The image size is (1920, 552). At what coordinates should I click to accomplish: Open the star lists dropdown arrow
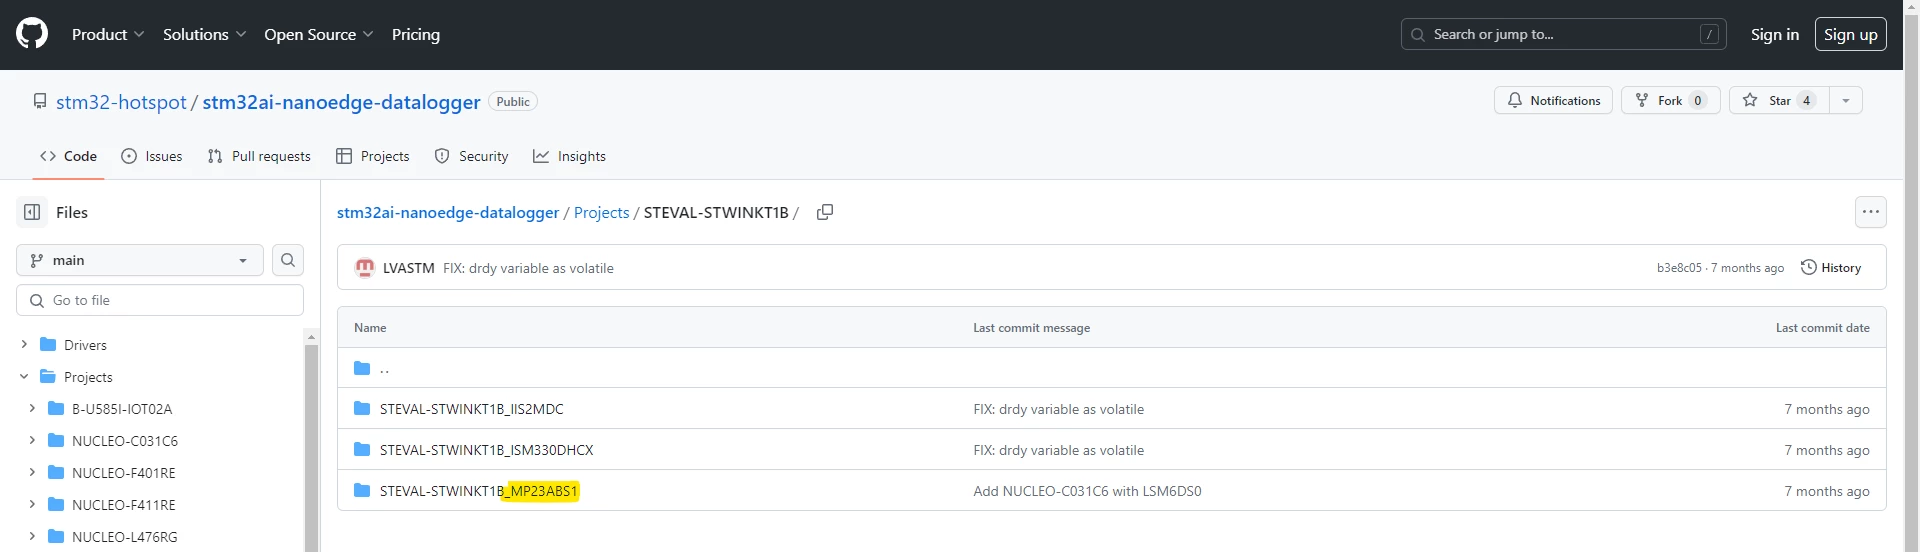coord(1846,100)
